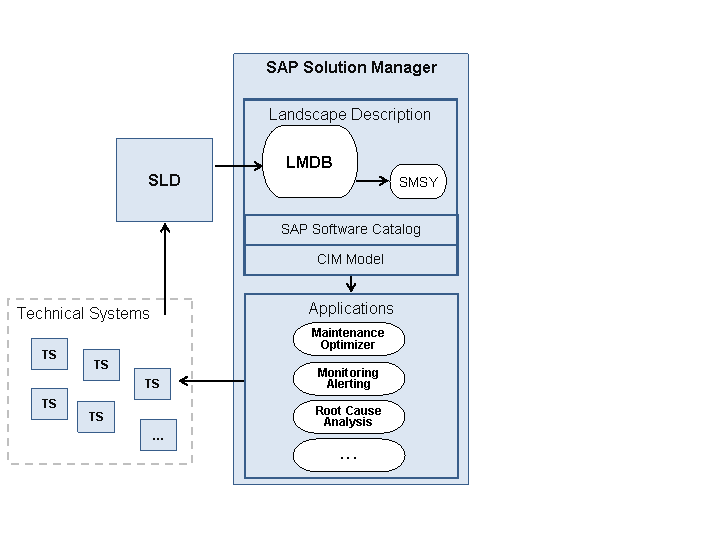This screenshot has width=720, height=540.
Task: Select the SAP Software Catalog bar
Action: pos(350,229)
